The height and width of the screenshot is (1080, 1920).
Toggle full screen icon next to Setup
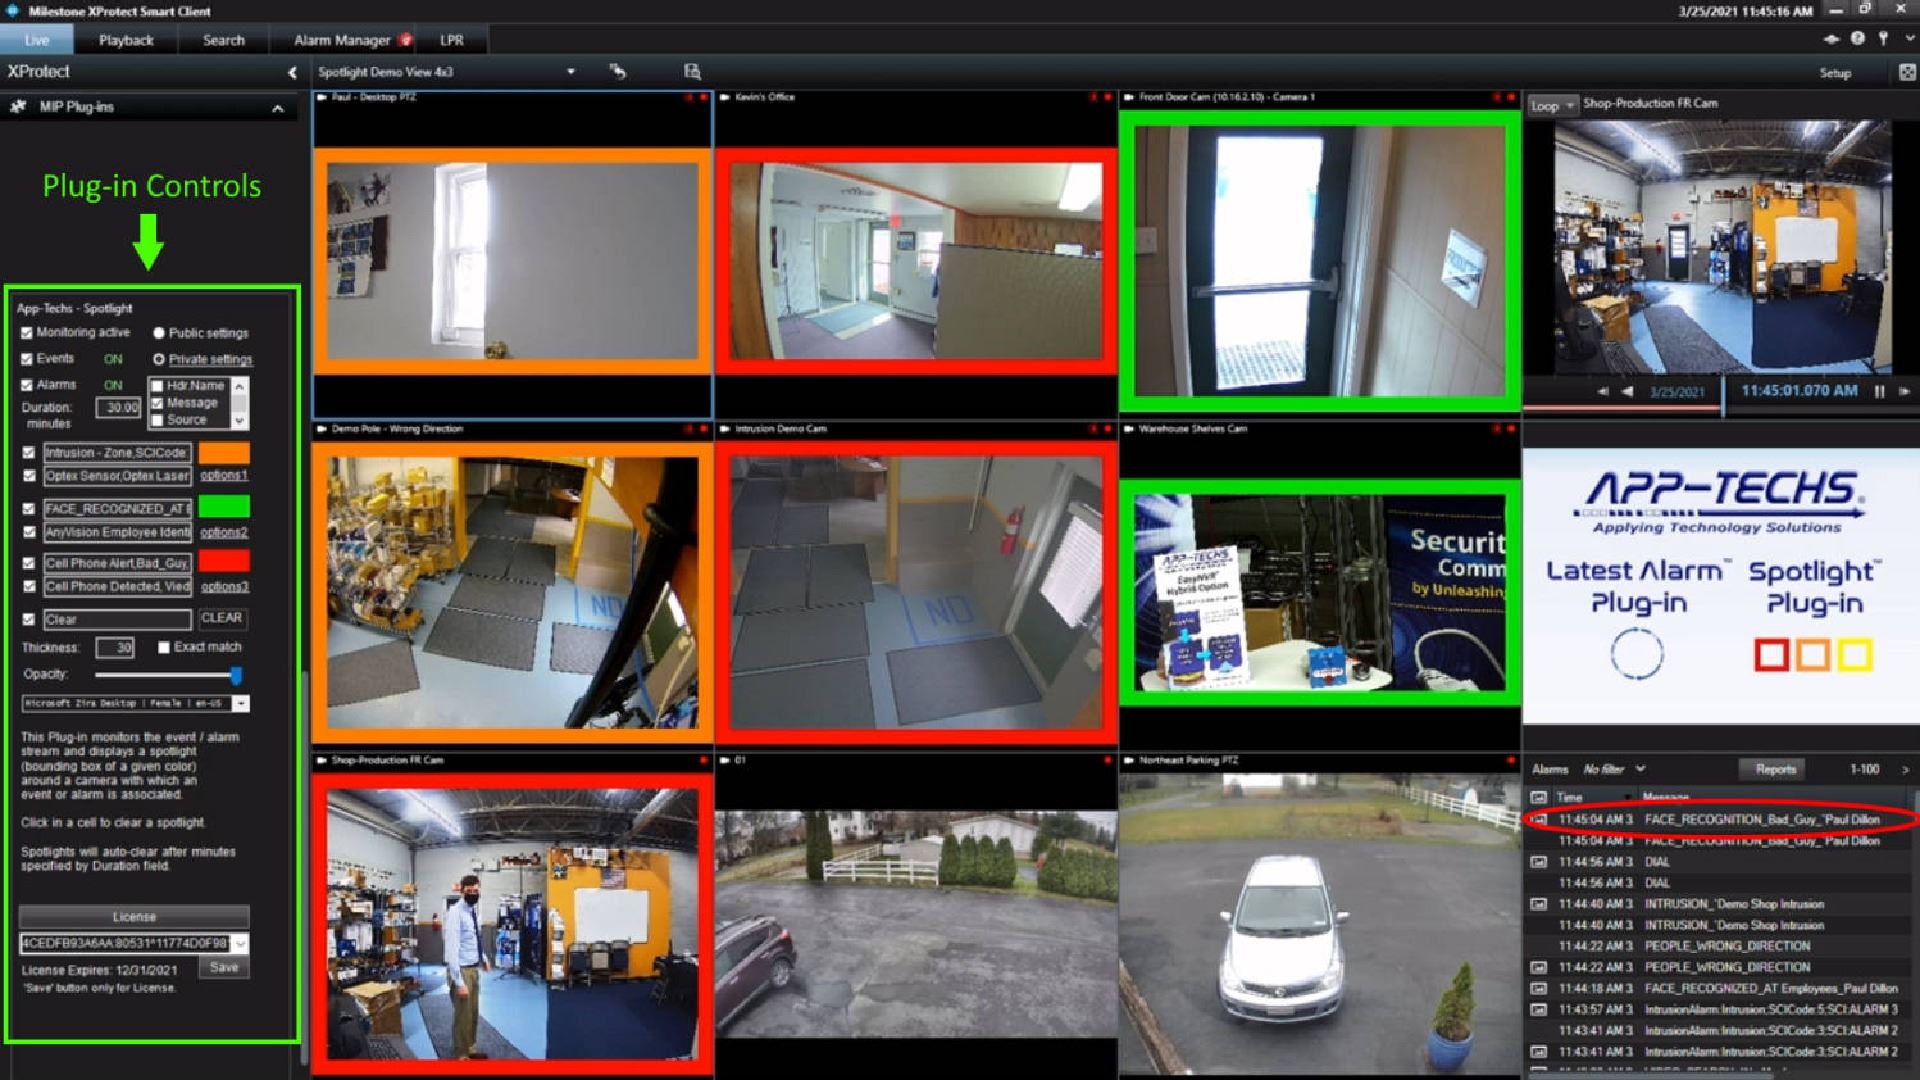1907,72
